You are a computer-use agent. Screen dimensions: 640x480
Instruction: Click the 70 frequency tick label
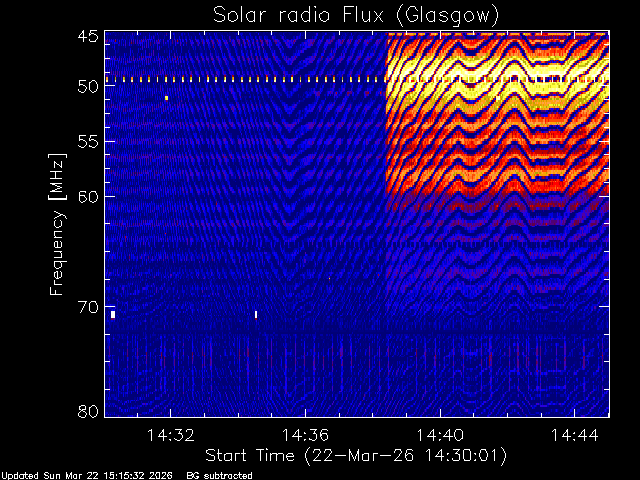pos(88,307)
